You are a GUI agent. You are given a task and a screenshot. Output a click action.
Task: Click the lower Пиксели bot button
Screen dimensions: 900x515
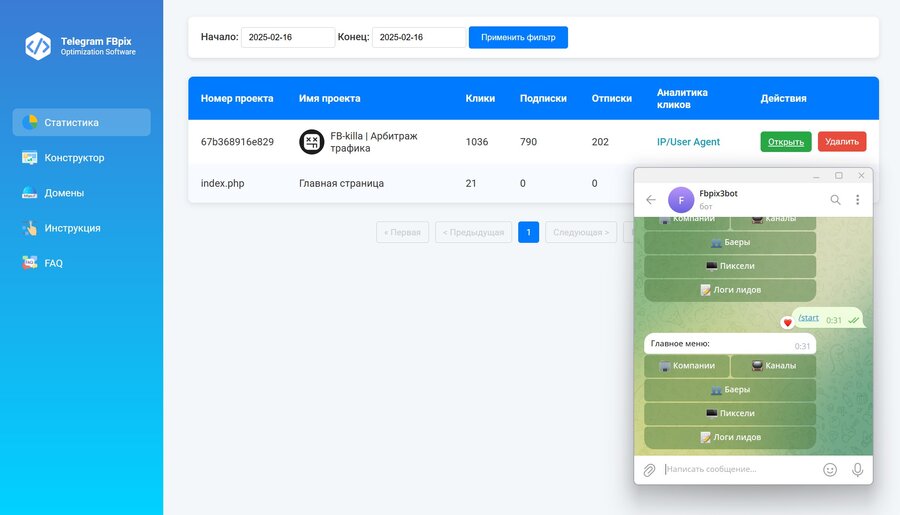click(x=730, y=413)
